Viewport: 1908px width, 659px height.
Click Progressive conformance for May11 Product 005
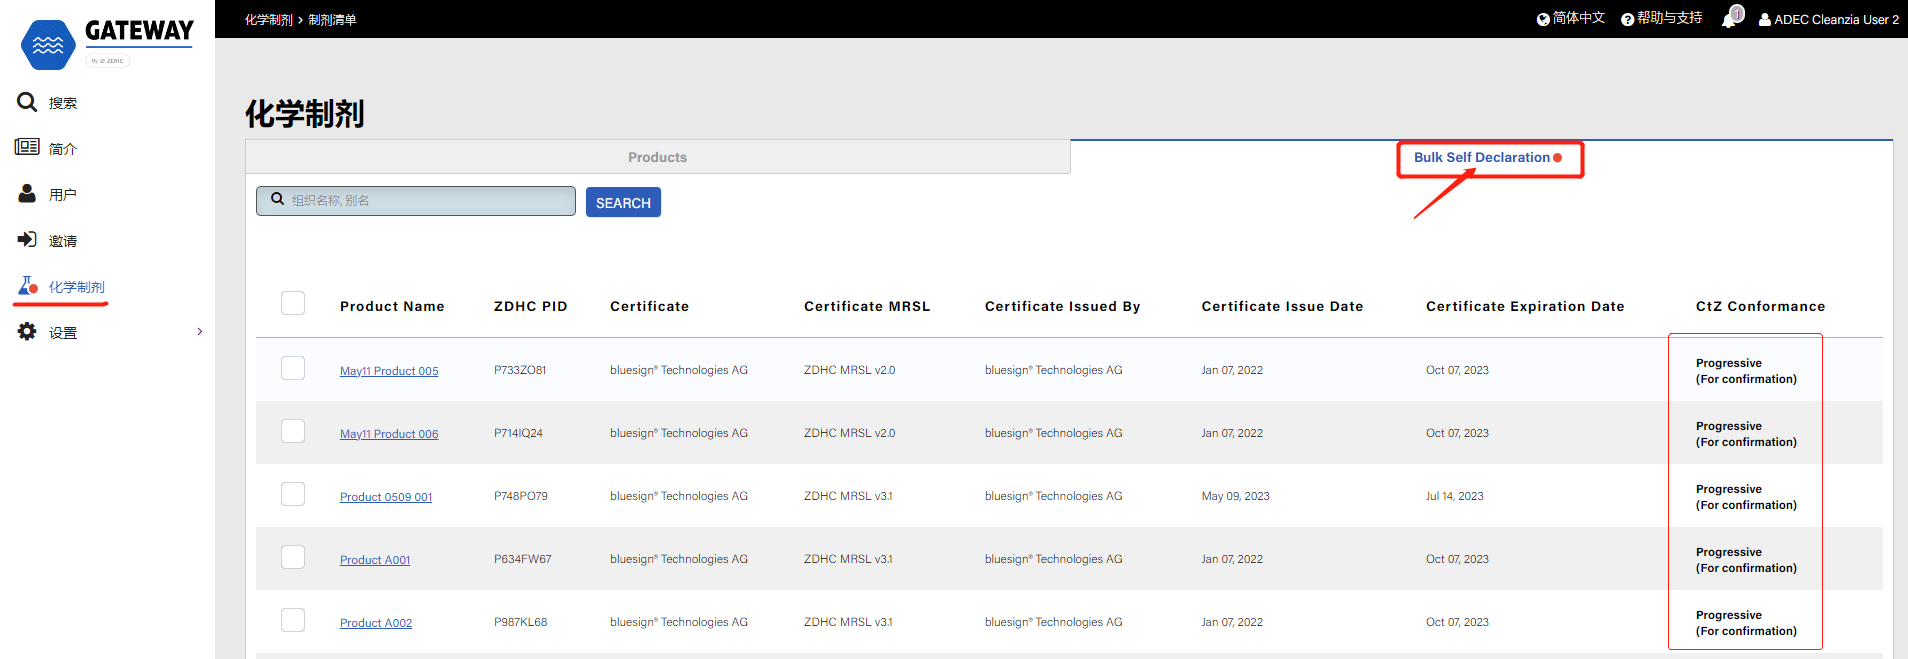tap(1746, 371)
